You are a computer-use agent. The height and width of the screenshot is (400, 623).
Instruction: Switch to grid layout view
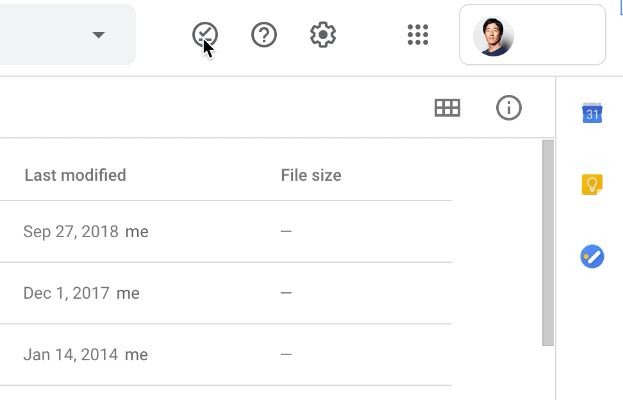click(x=447, y=108)
